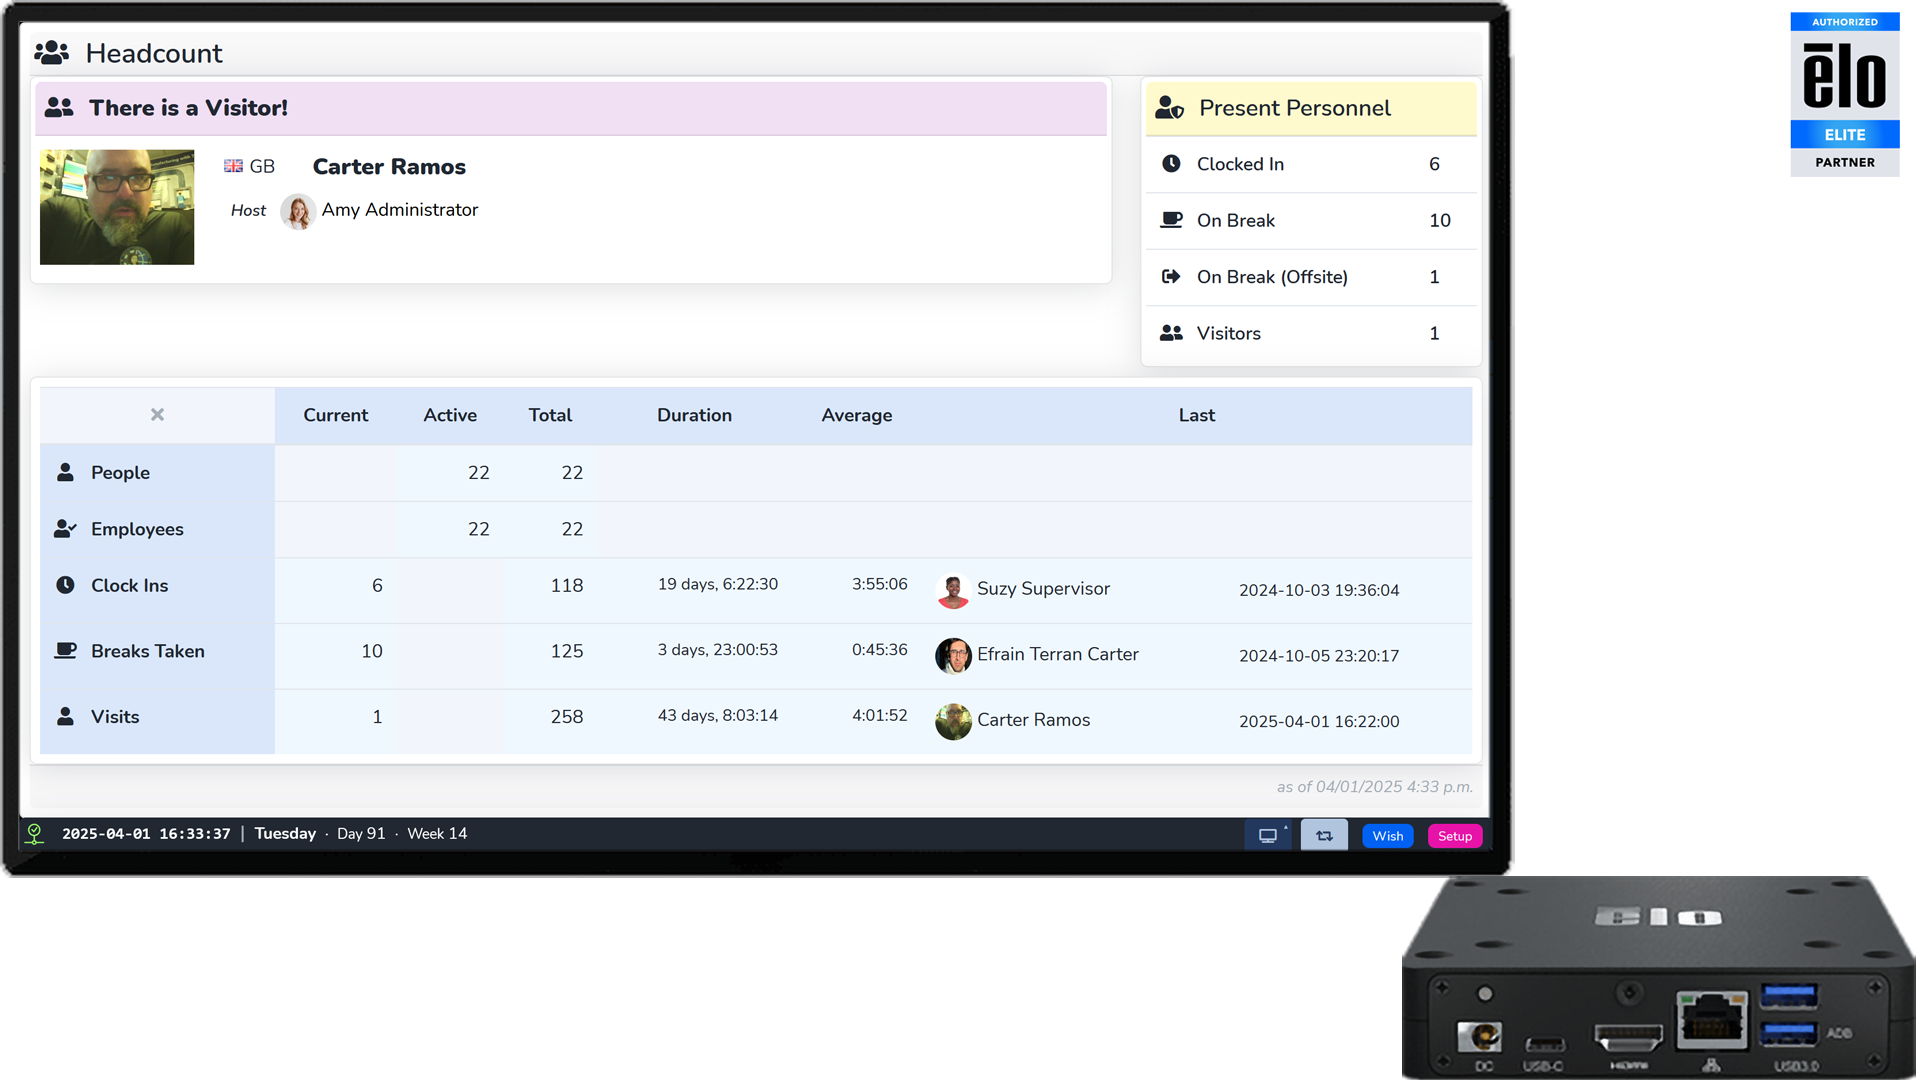Click the Average column header

point(856,415)
